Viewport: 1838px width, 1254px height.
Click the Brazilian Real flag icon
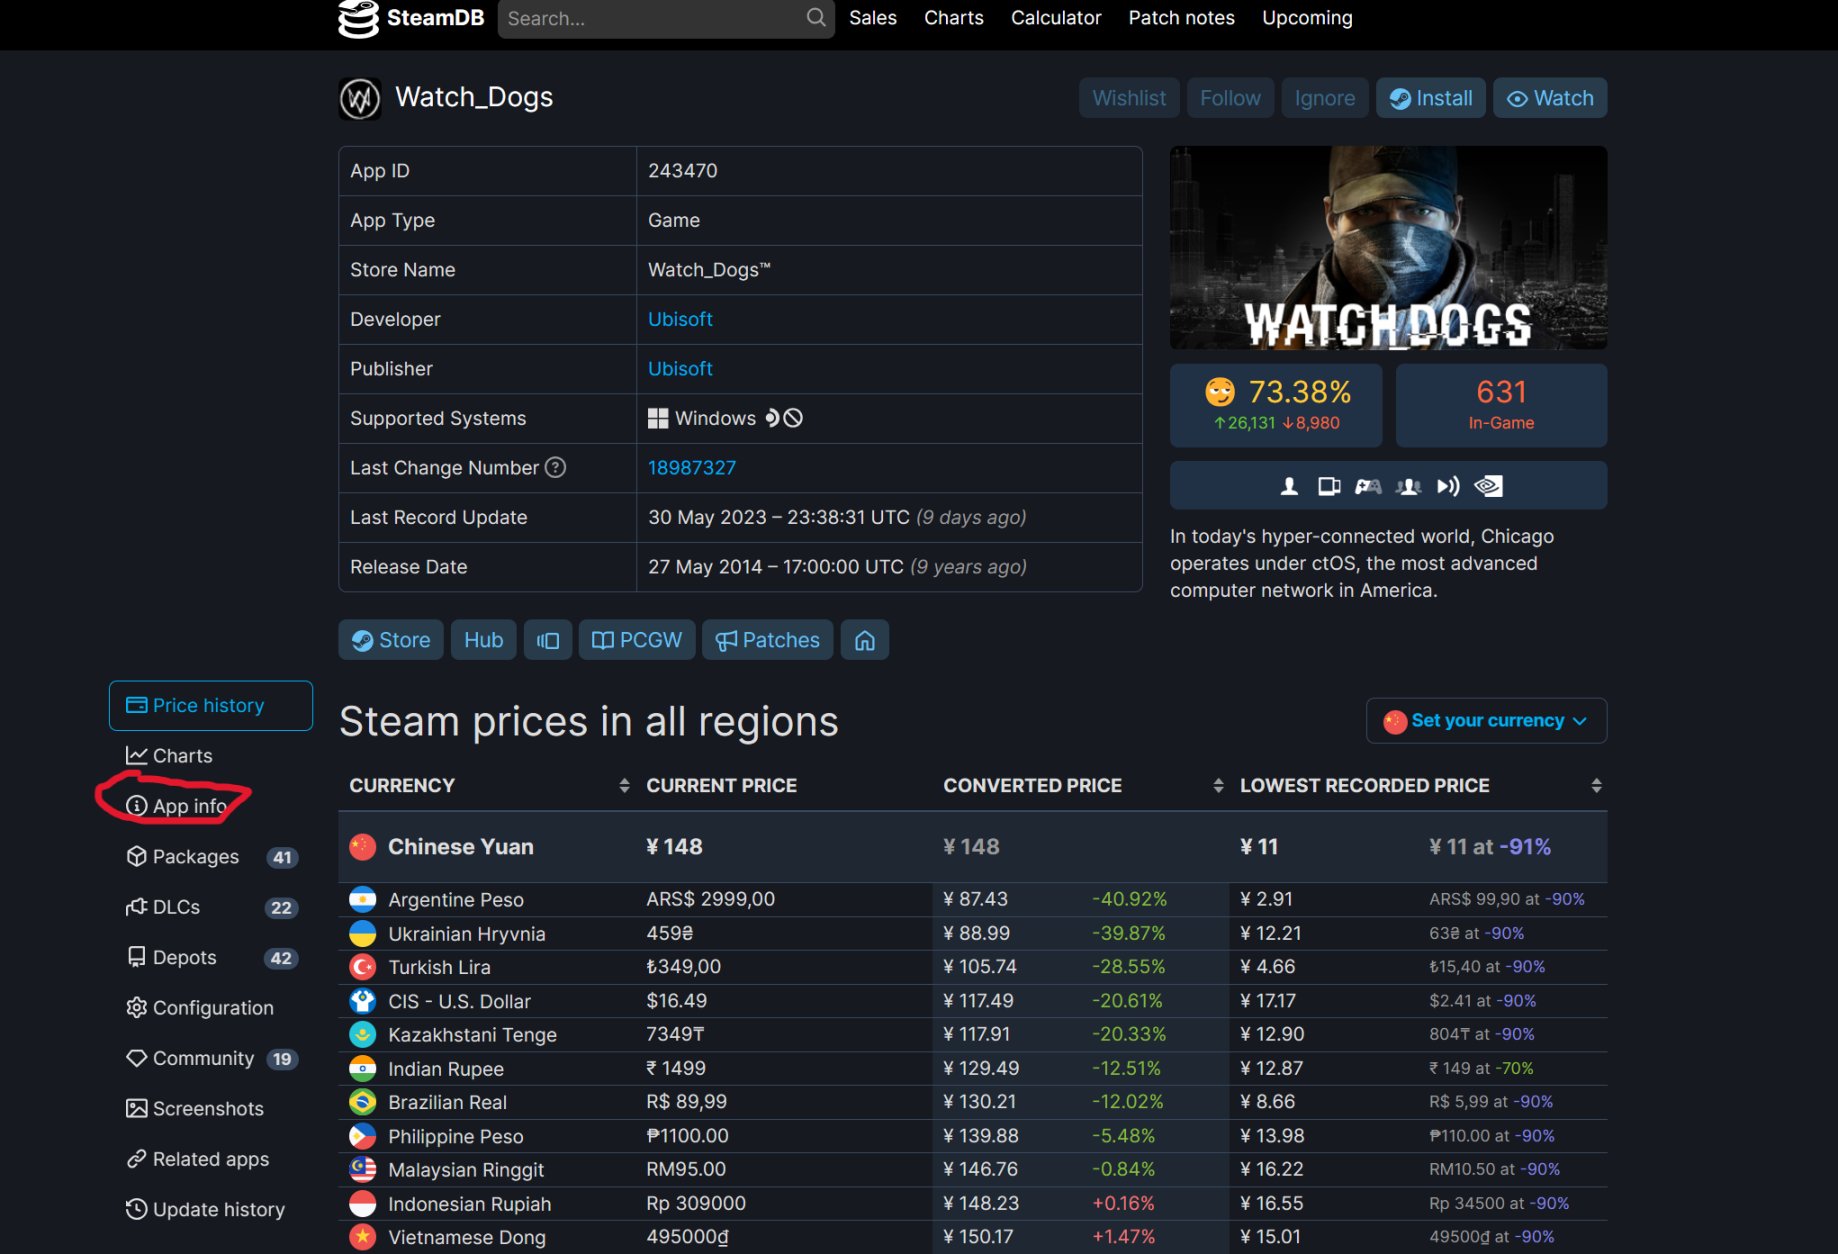[x=362, y=1102]
